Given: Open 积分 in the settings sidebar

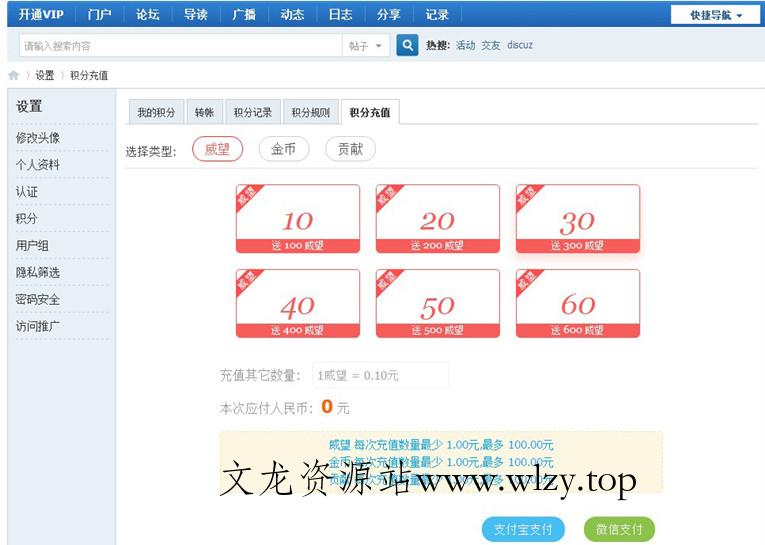Looking at the screenshot, I should (27, 218).
